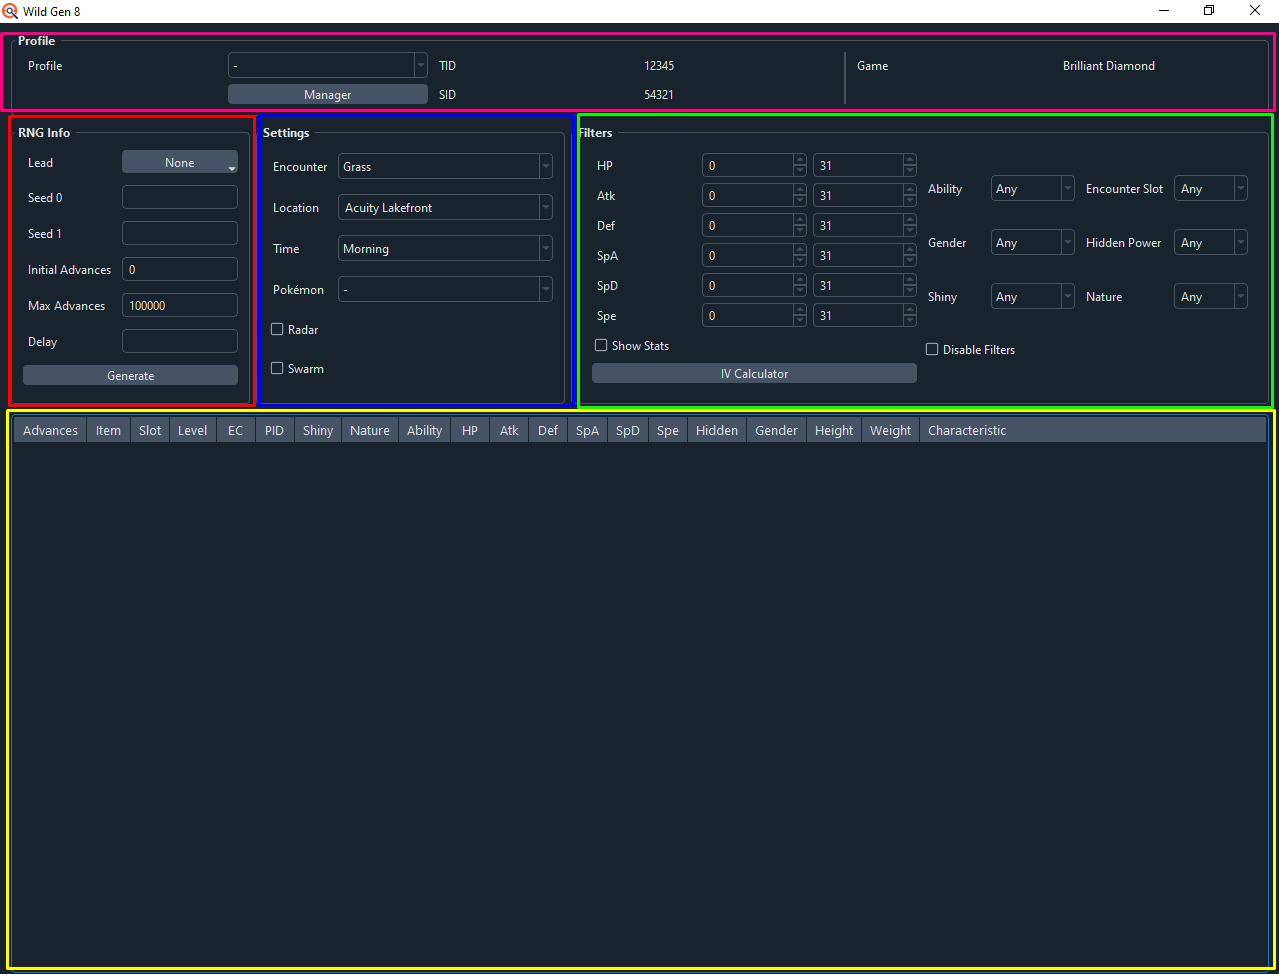The height and width of the screenshot is (974, 1279).
Task: Click the Atk minimum IV field
Action: (754, 196)
